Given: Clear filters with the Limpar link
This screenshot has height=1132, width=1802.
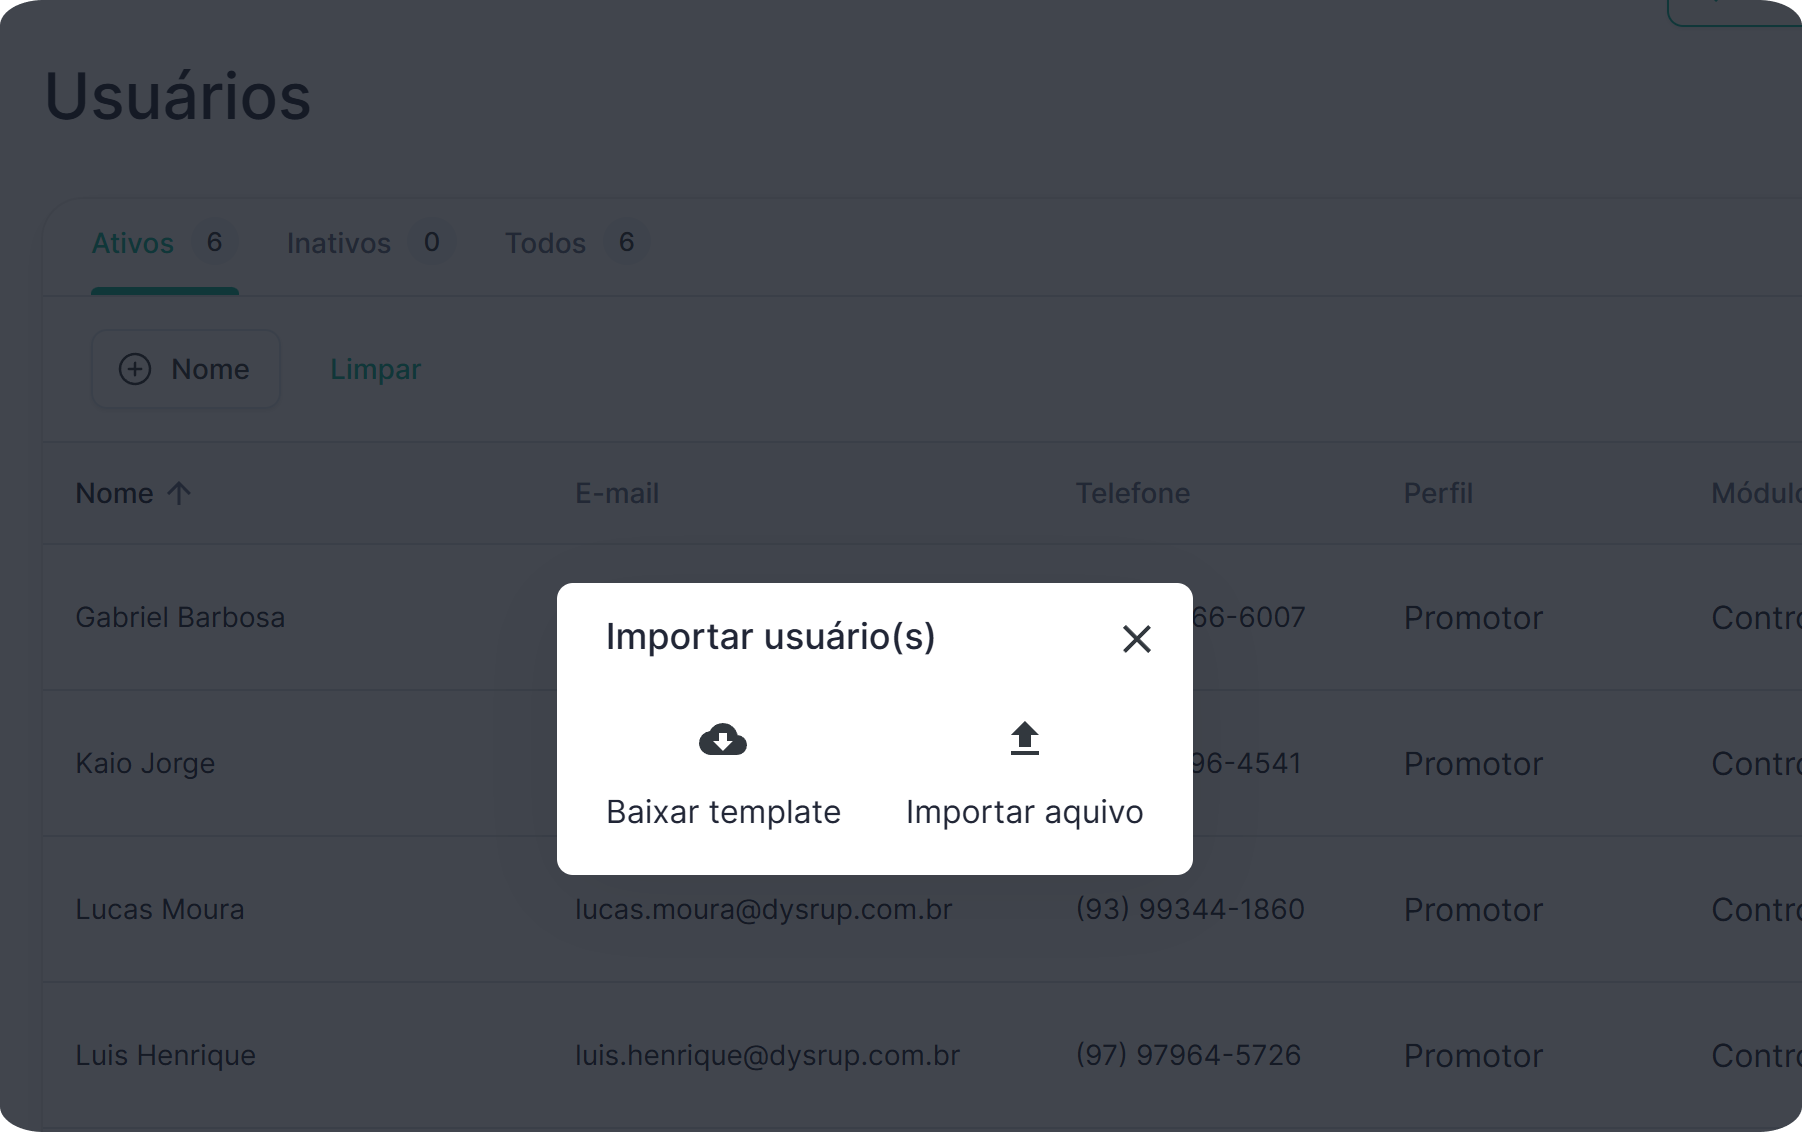Looking at the screenshot, I should (x=376, y=369).
